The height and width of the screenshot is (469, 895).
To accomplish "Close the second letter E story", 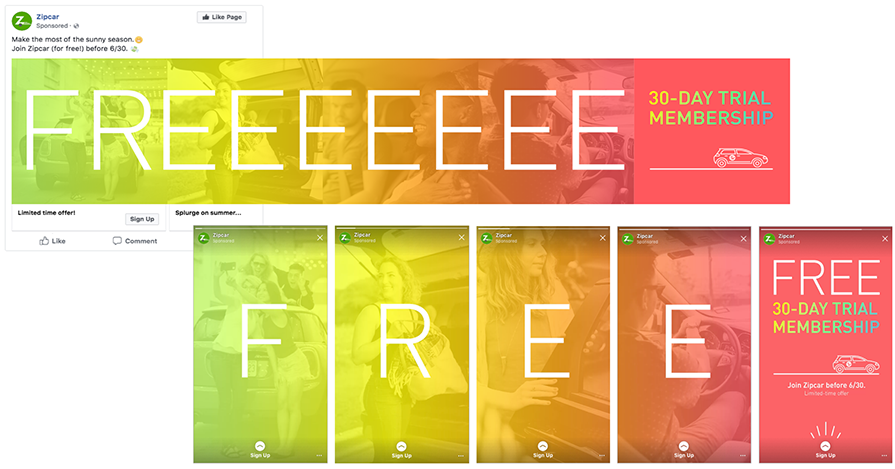I will coord(743,238).
